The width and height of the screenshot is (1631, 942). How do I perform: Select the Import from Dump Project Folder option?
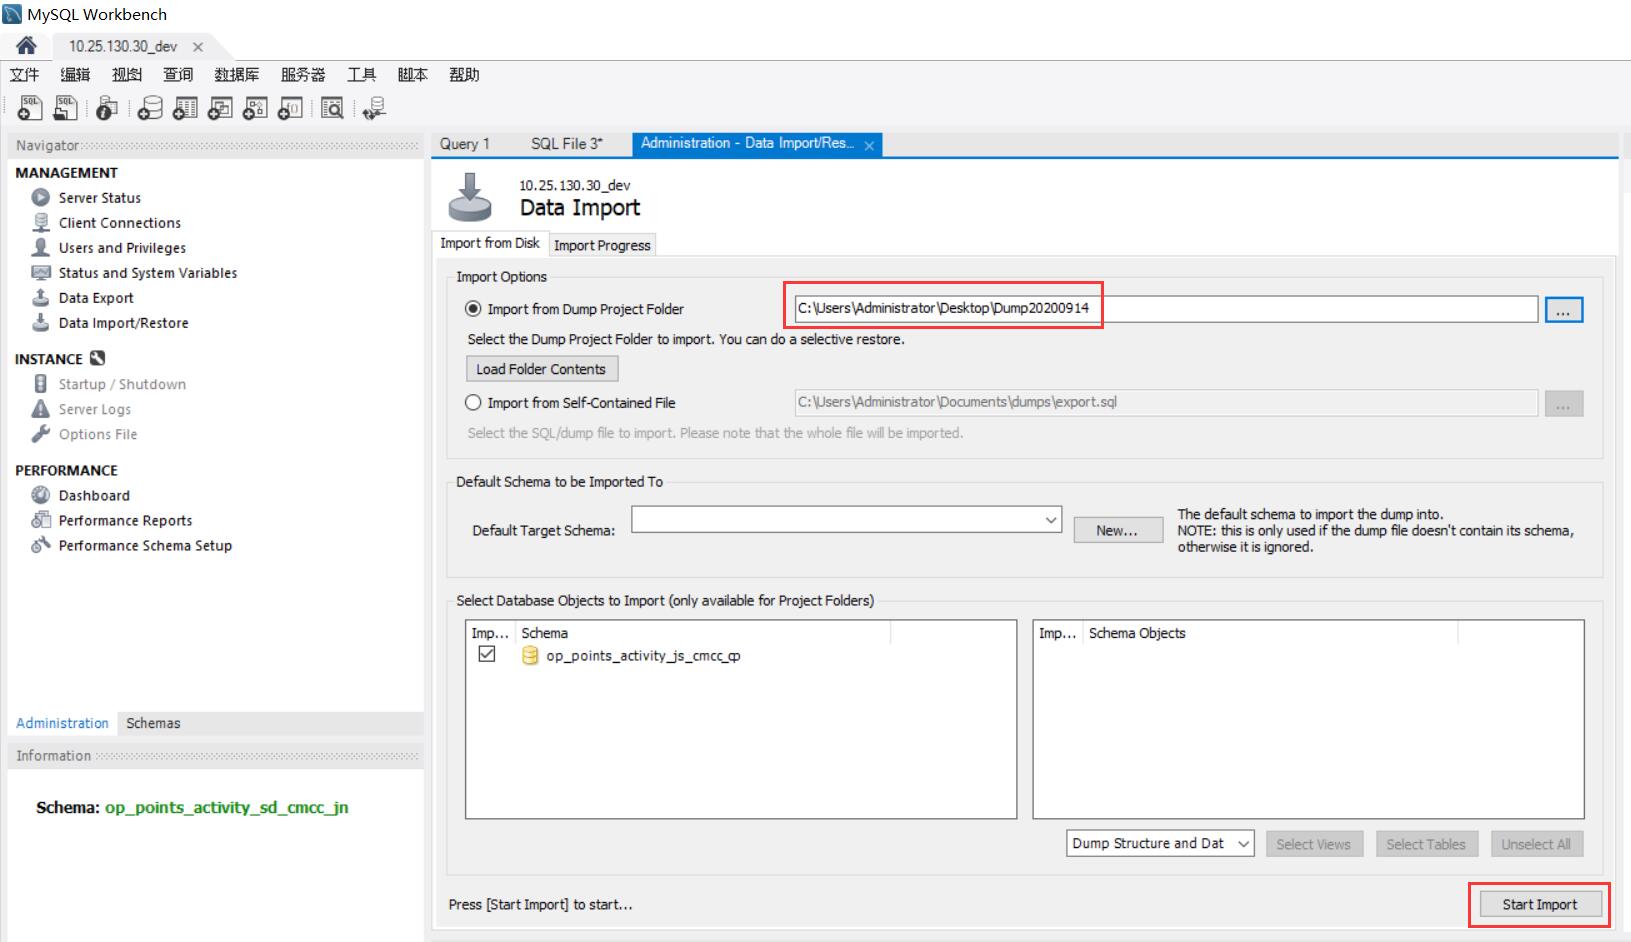[472, 309]
